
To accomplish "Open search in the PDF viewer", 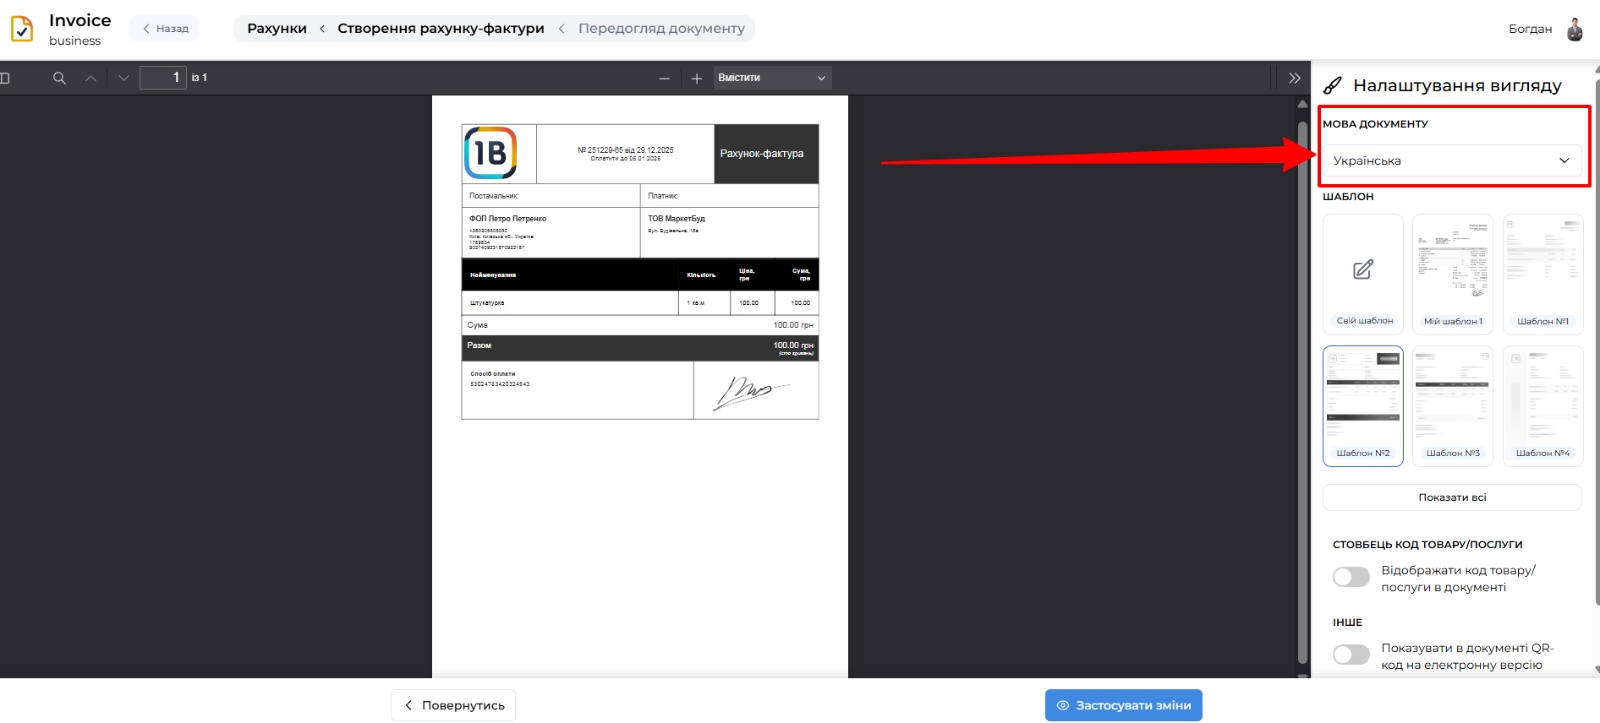I will (x=59, y=78).
